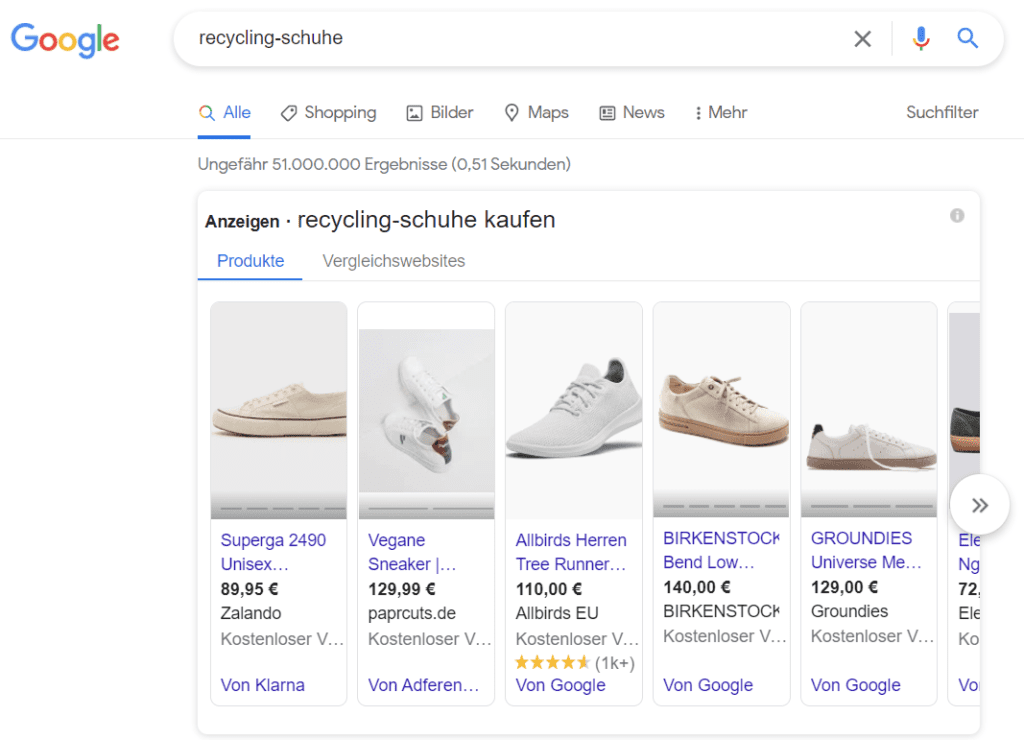
Task: Clear the search box with X
Action: 863,39
